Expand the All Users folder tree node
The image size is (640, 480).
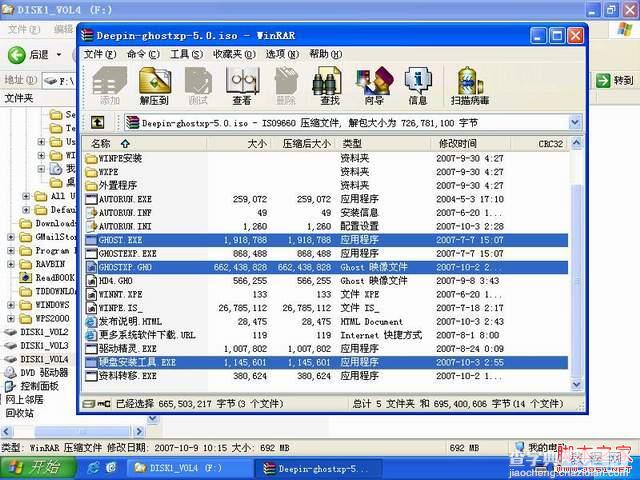(26, 196)
